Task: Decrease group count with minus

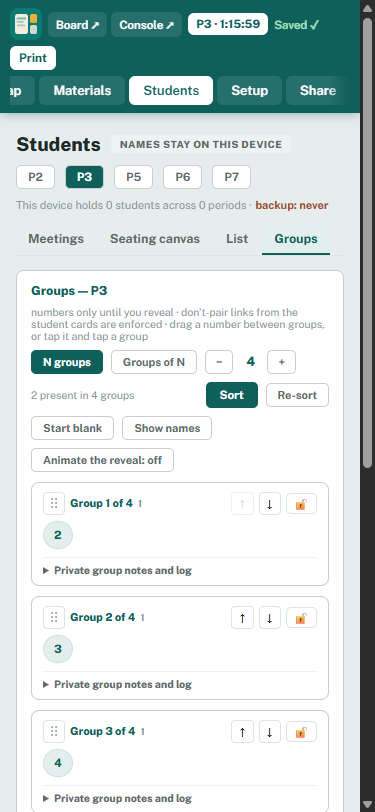Action: pos(219,362)
